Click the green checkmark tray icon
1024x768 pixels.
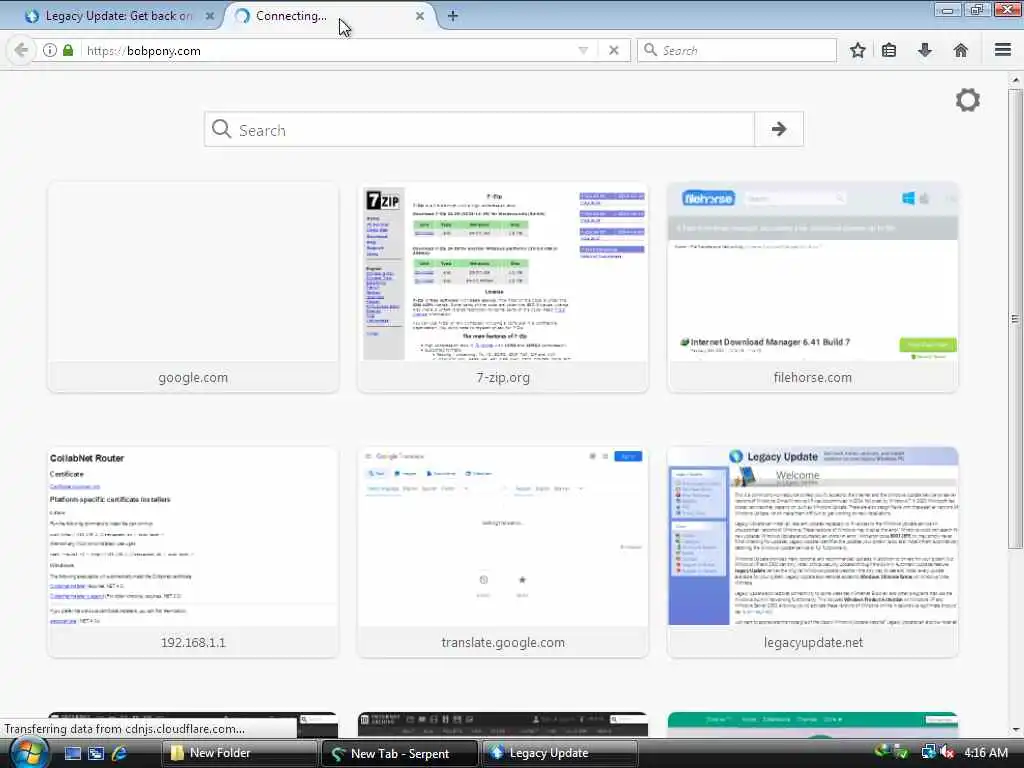tap(902, 752)
